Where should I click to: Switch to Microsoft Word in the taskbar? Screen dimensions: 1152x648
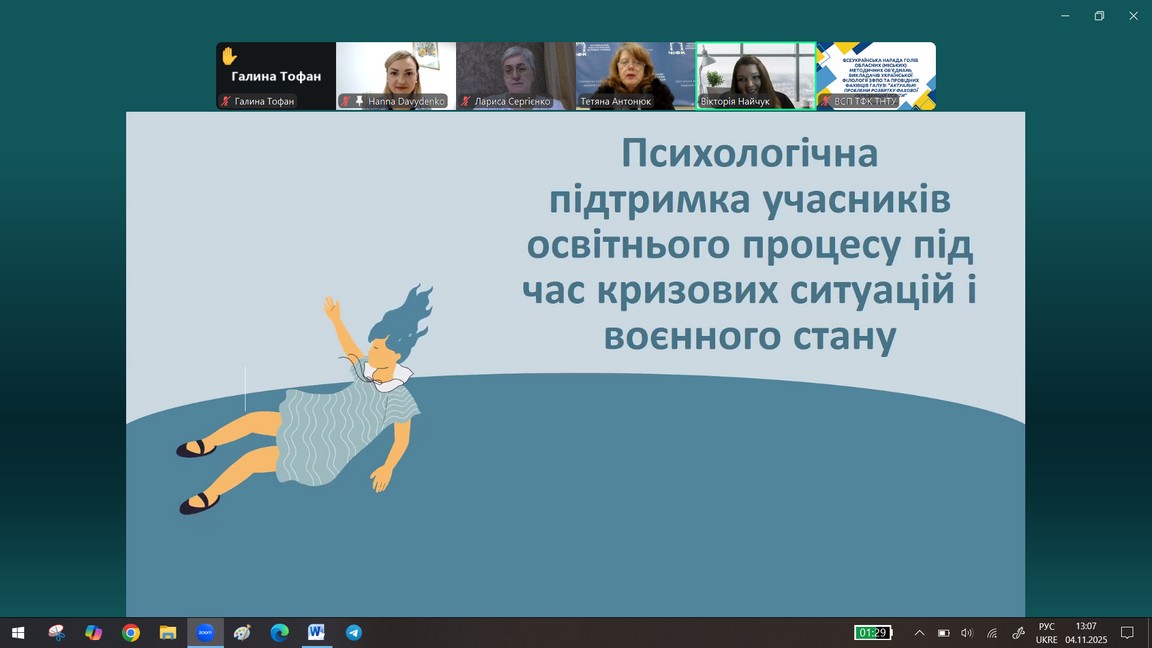pyautogui.click(x=316, y=632)
